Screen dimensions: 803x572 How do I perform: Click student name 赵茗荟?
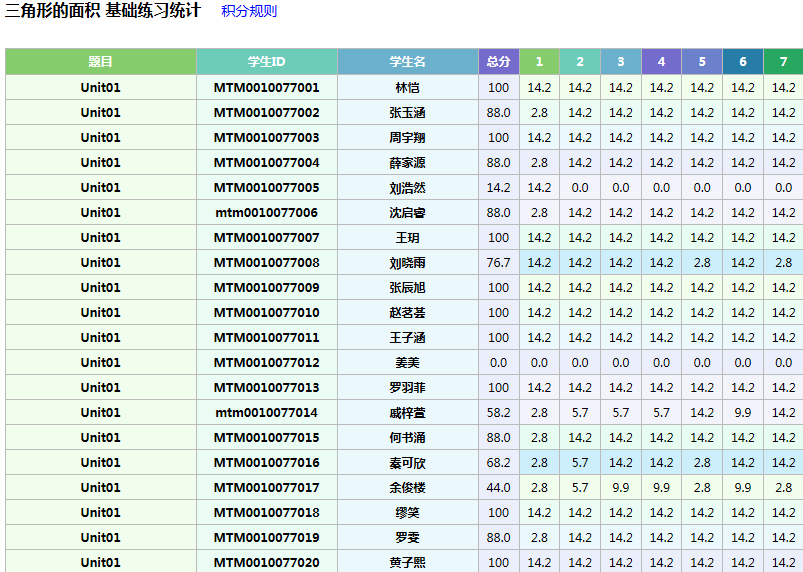[408, 313]
